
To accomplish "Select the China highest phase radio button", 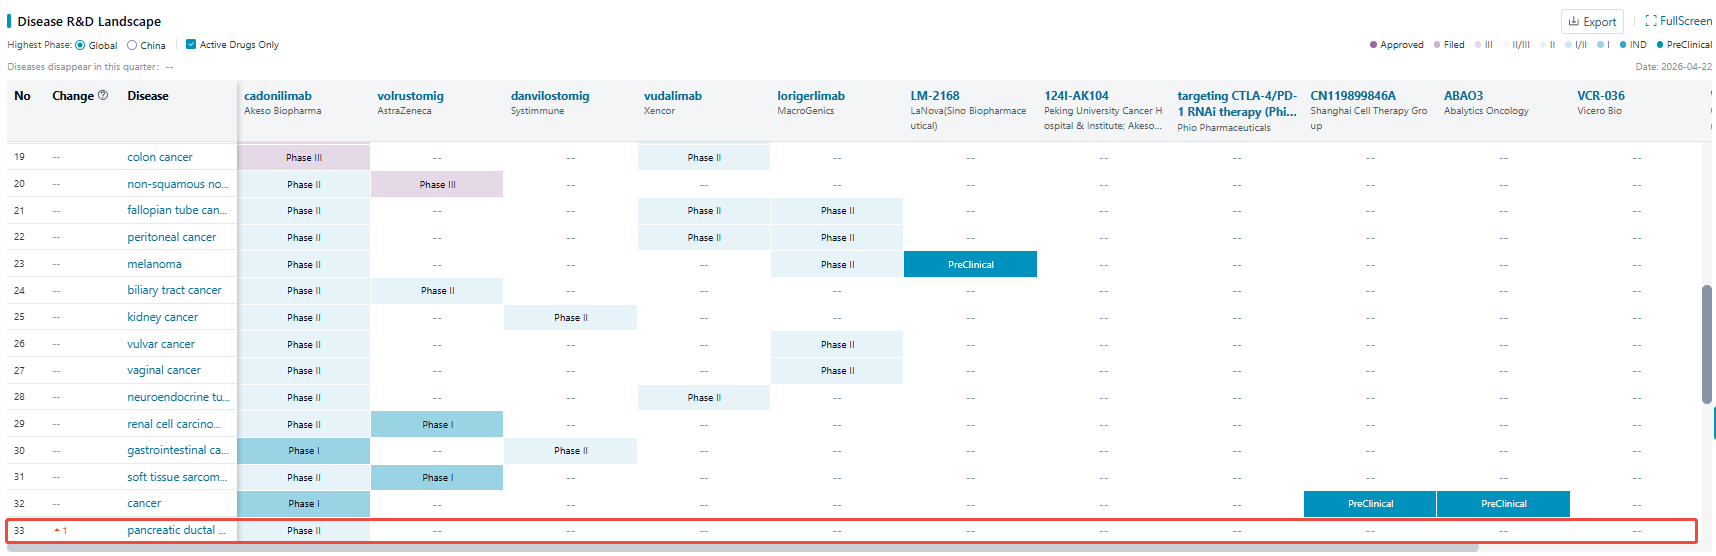I will coord(132,45).
